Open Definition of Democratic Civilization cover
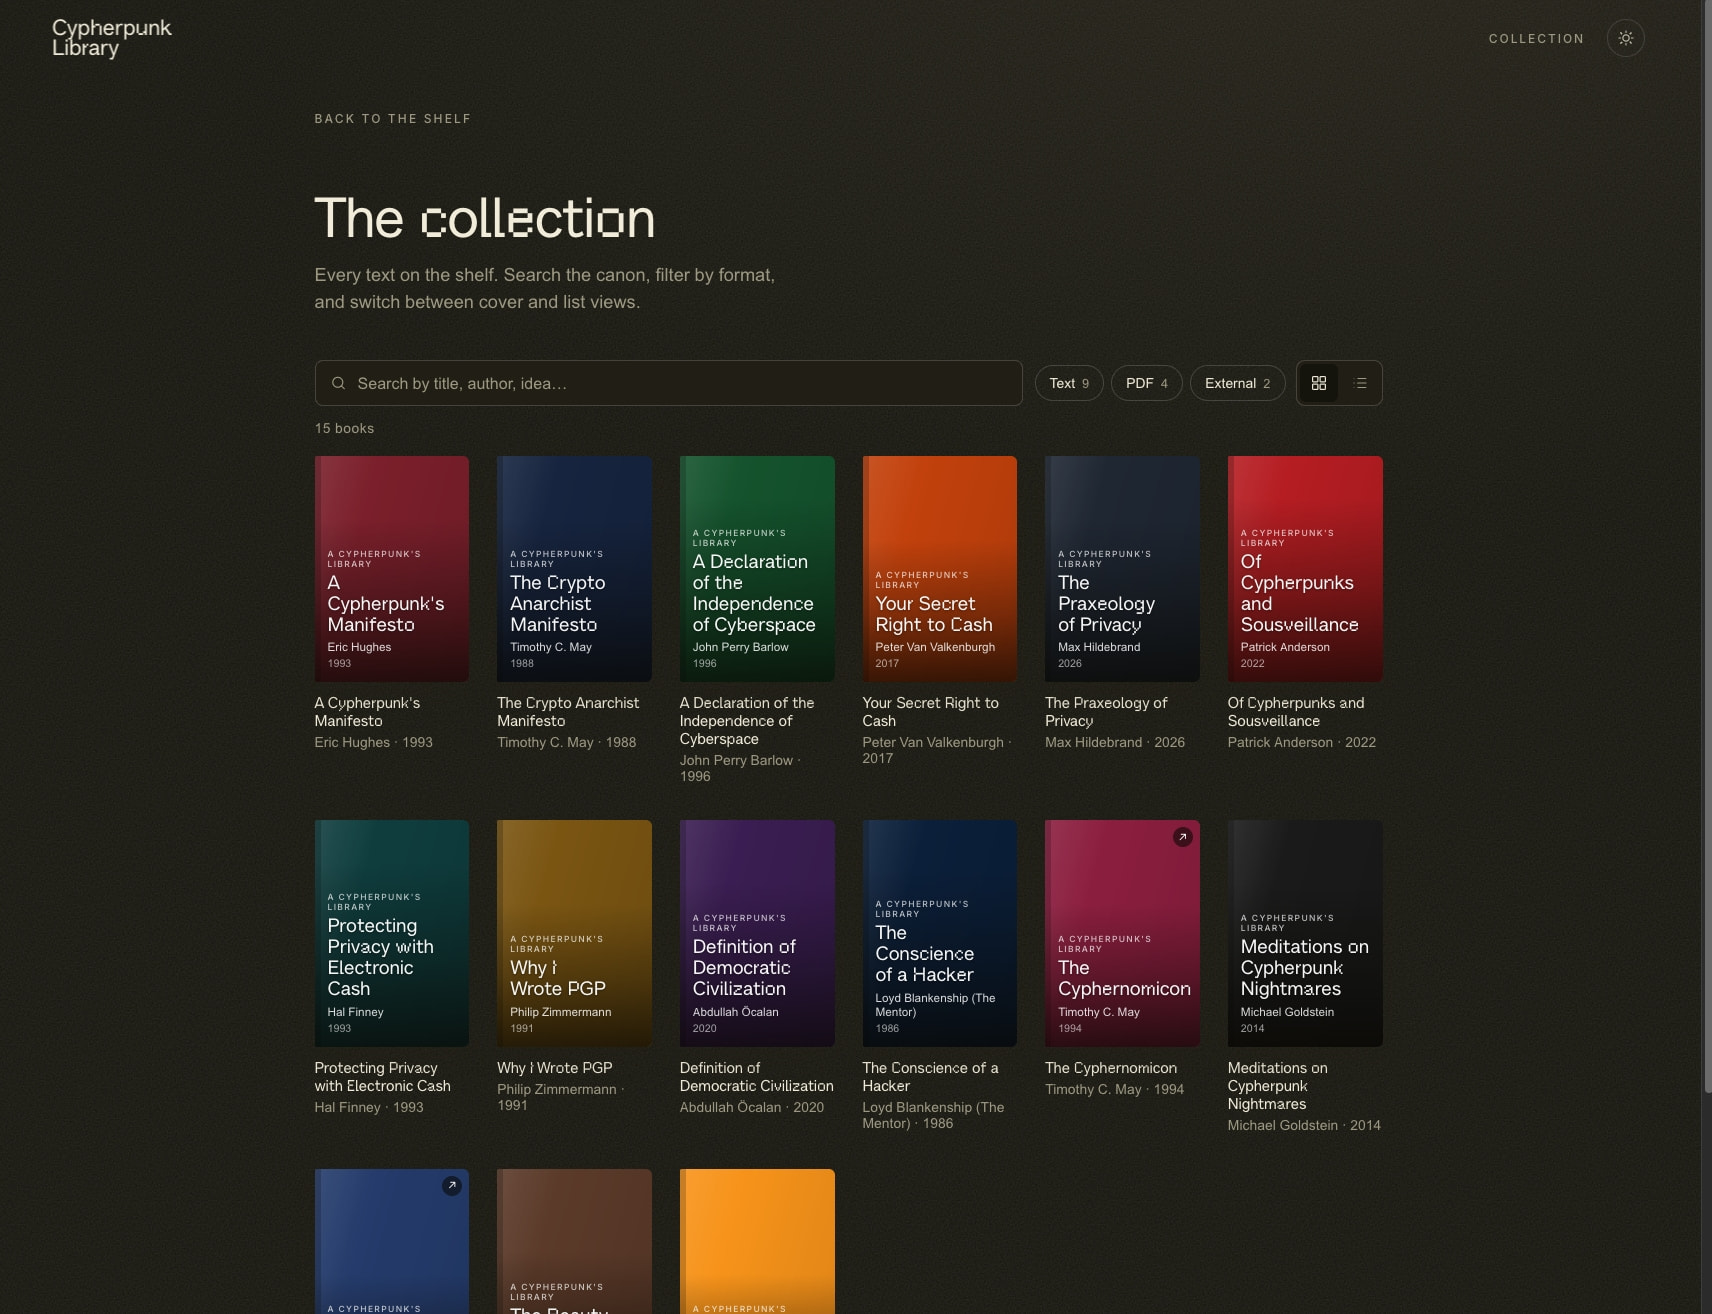 757,933
